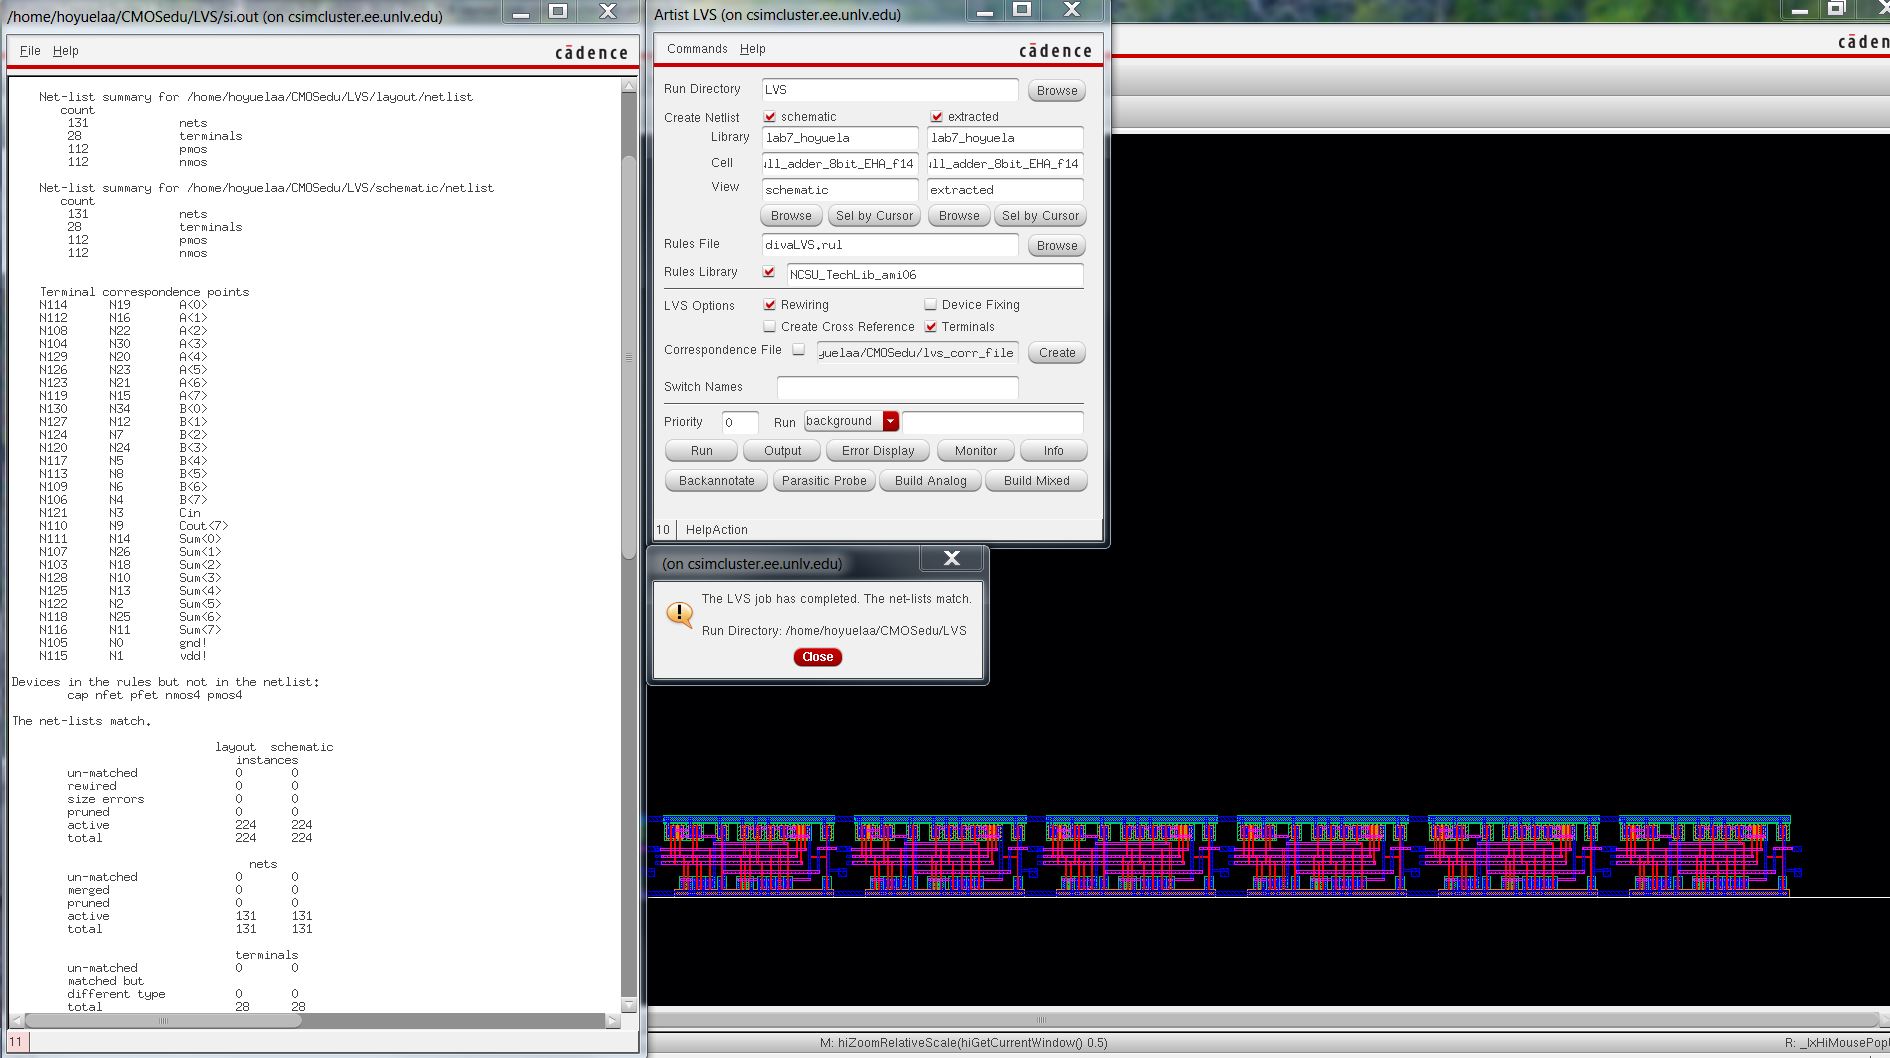This screenshot has height=1058, width=1890.
Task: Click the schematic View field
Action: [x=840, y=190]
